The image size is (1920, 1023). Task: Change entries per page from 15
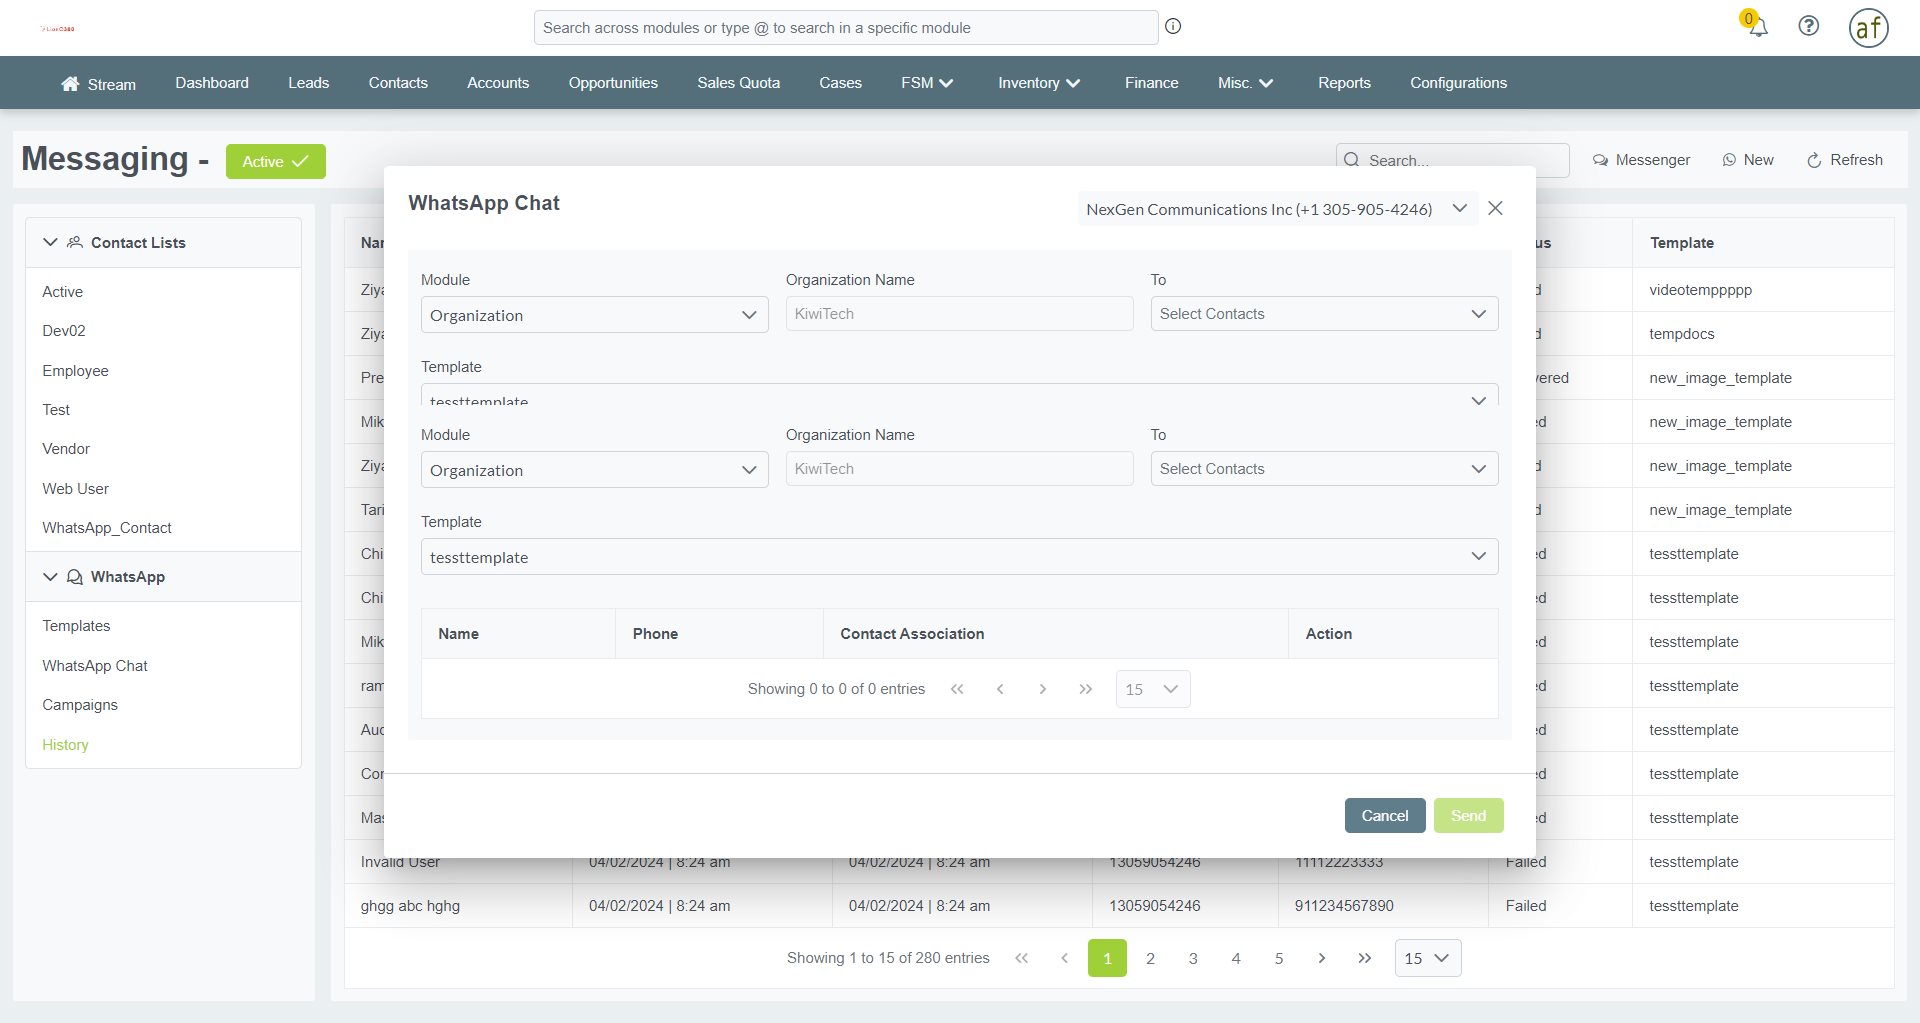coord(1152,689)
